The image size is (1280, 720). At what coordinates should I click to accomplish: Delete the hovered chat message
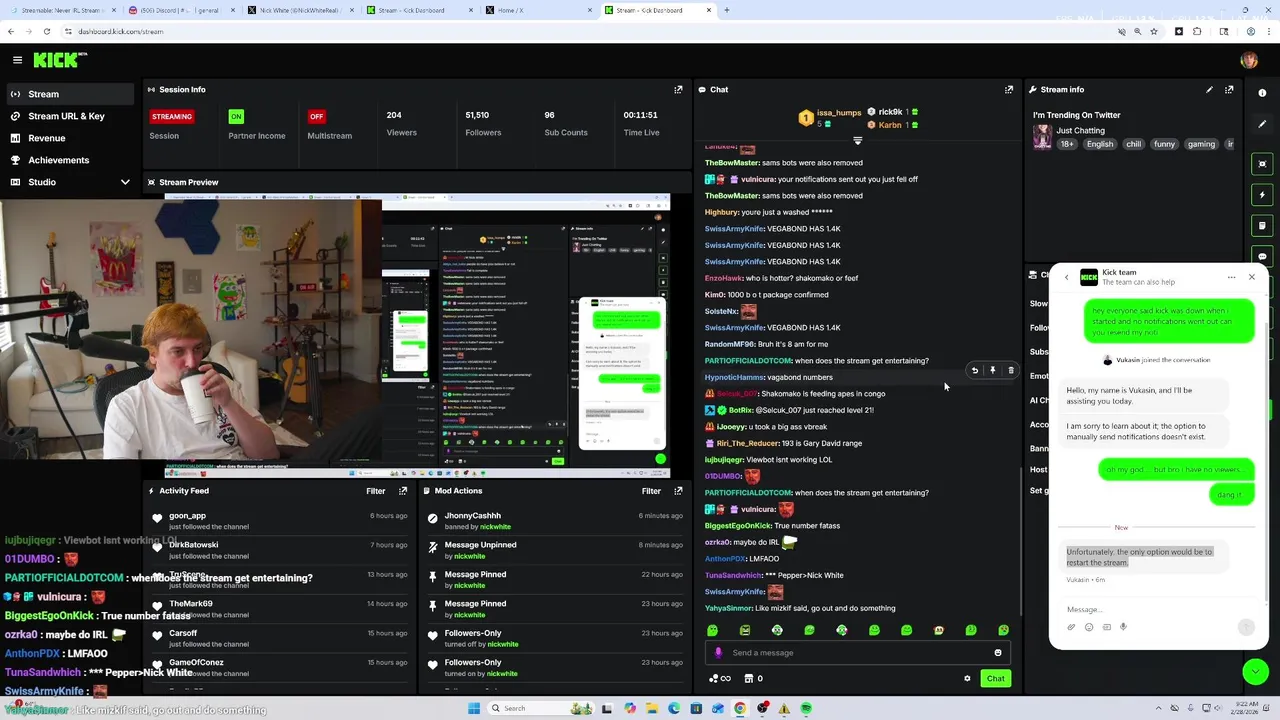click(x=1011, y=371)
